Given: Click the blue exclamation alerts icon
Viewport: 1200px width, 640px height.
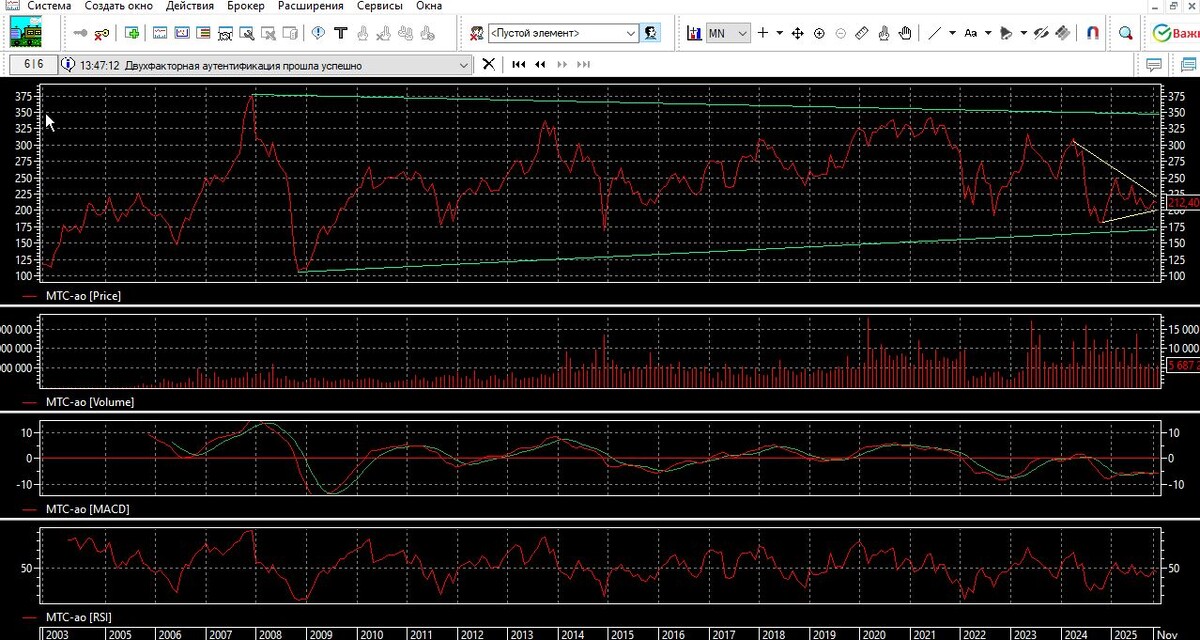Looking at the screenshot, I should click(317, 33).
